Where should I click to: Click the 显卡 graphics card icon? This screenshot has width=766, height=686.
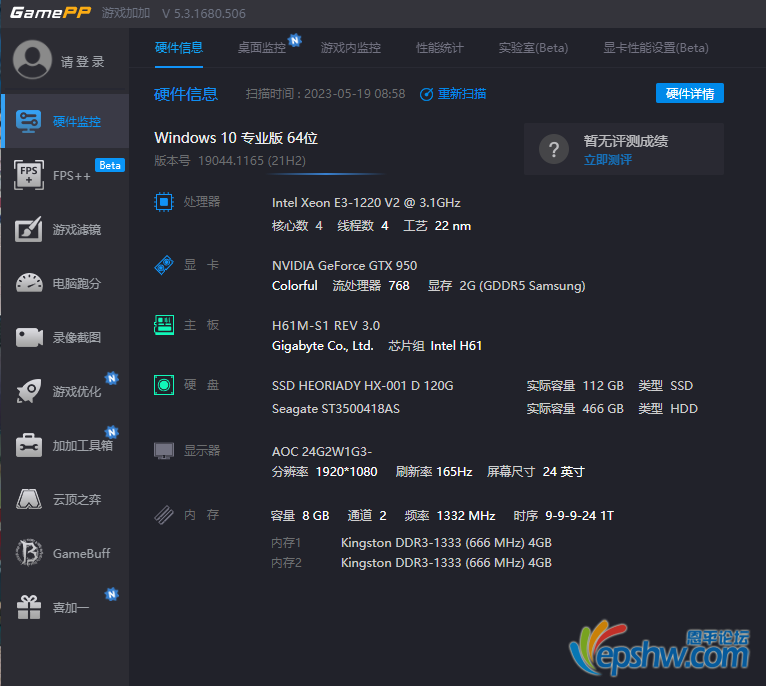click(164, 265)
